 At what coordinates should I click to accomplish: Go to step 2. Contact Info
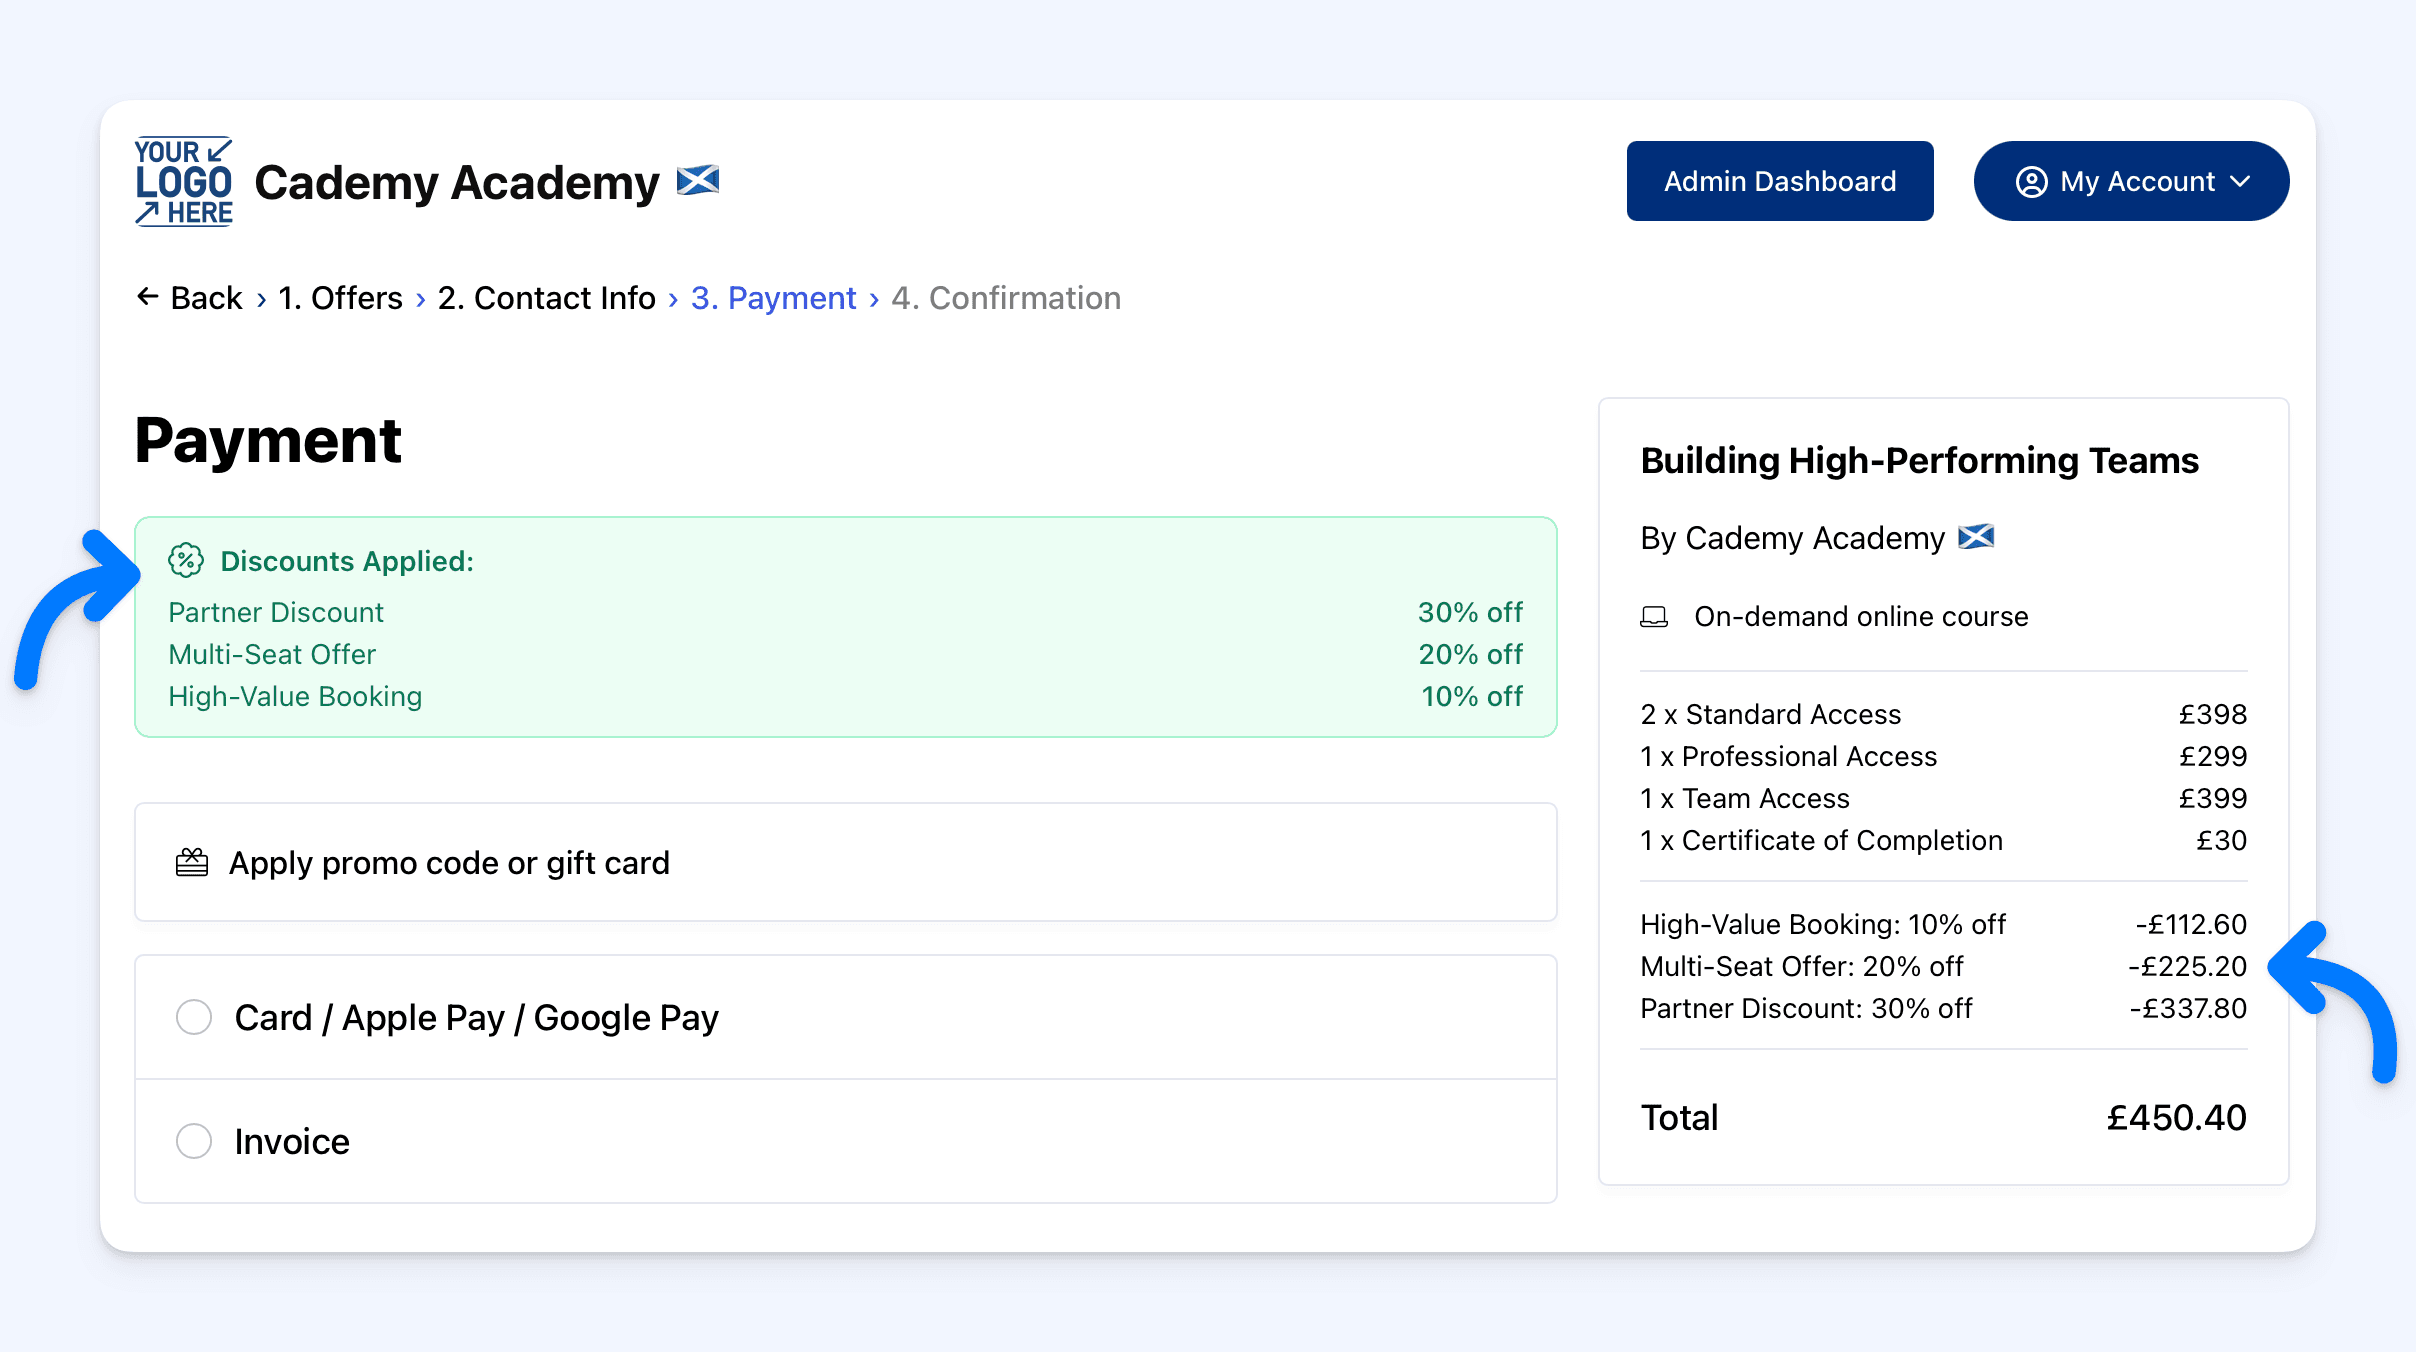click(x=546, y=298)
